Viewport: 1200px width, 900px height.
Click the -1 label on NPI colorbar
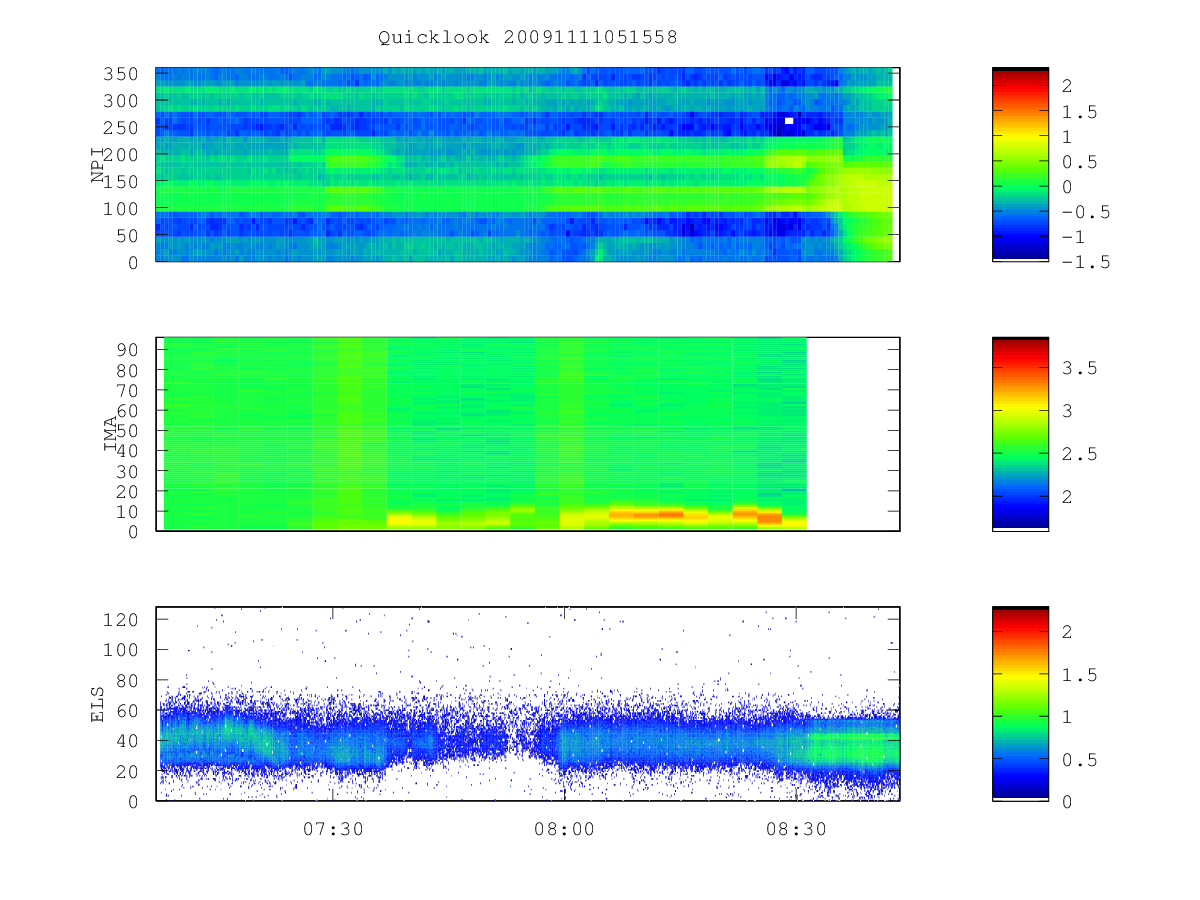tap(1073, 237)
